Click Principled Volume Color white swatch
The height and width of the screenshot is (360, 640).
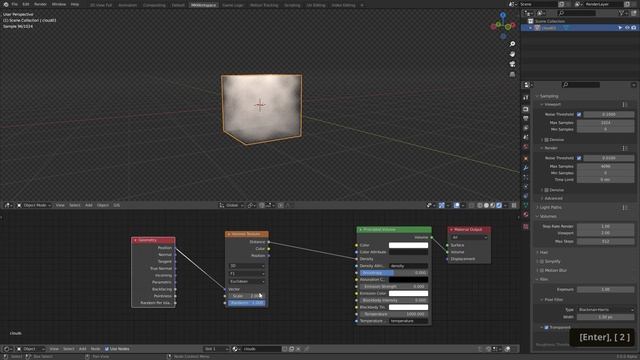(408, 245)
